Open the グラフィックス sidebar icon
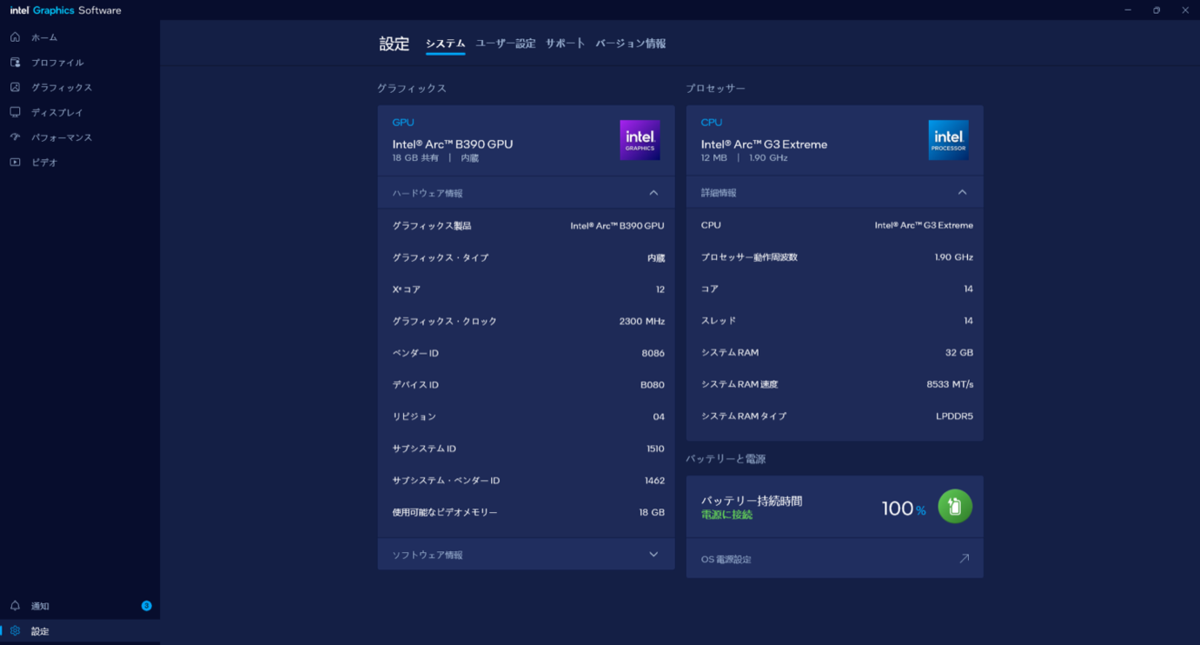Viewport: 1200px width, 645px height. tap(15, 87)
